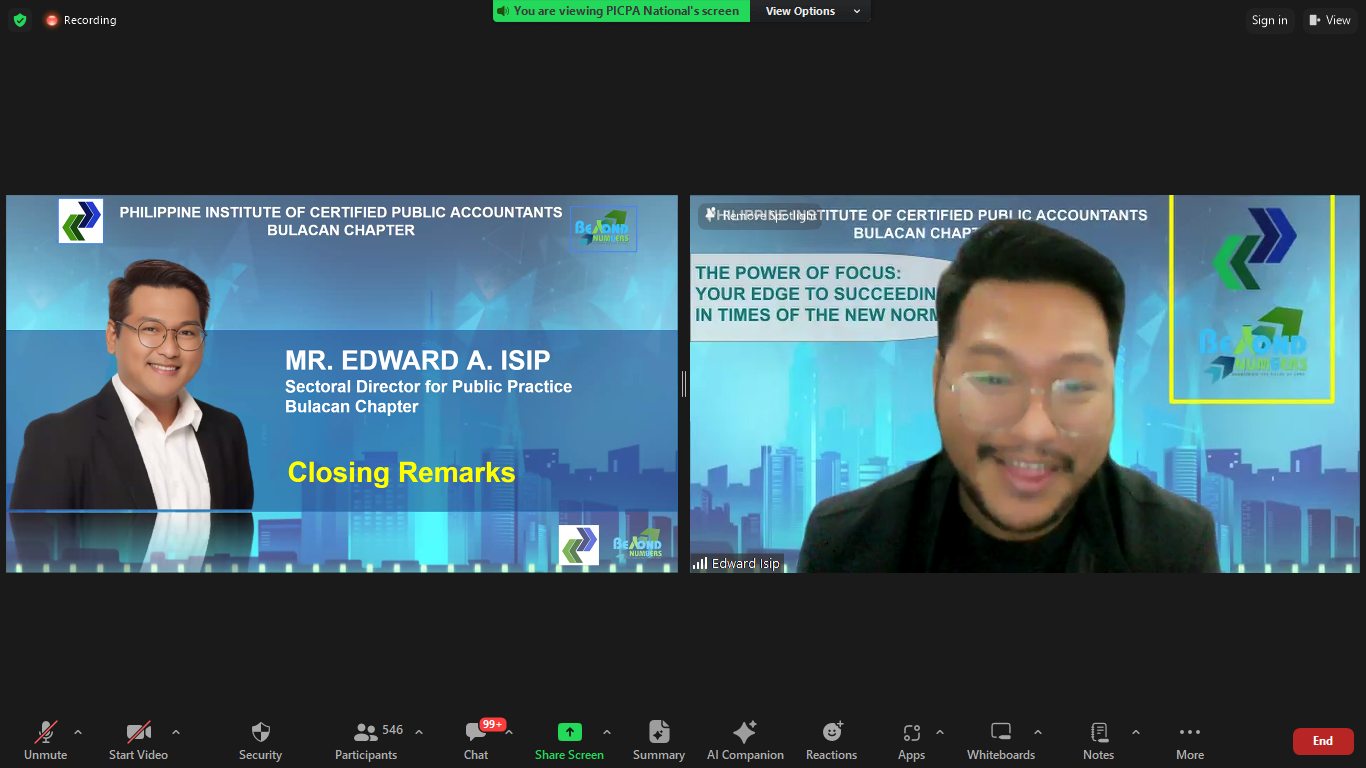
Task: Expand the chevron next to Share Screen
Action: 606,732
